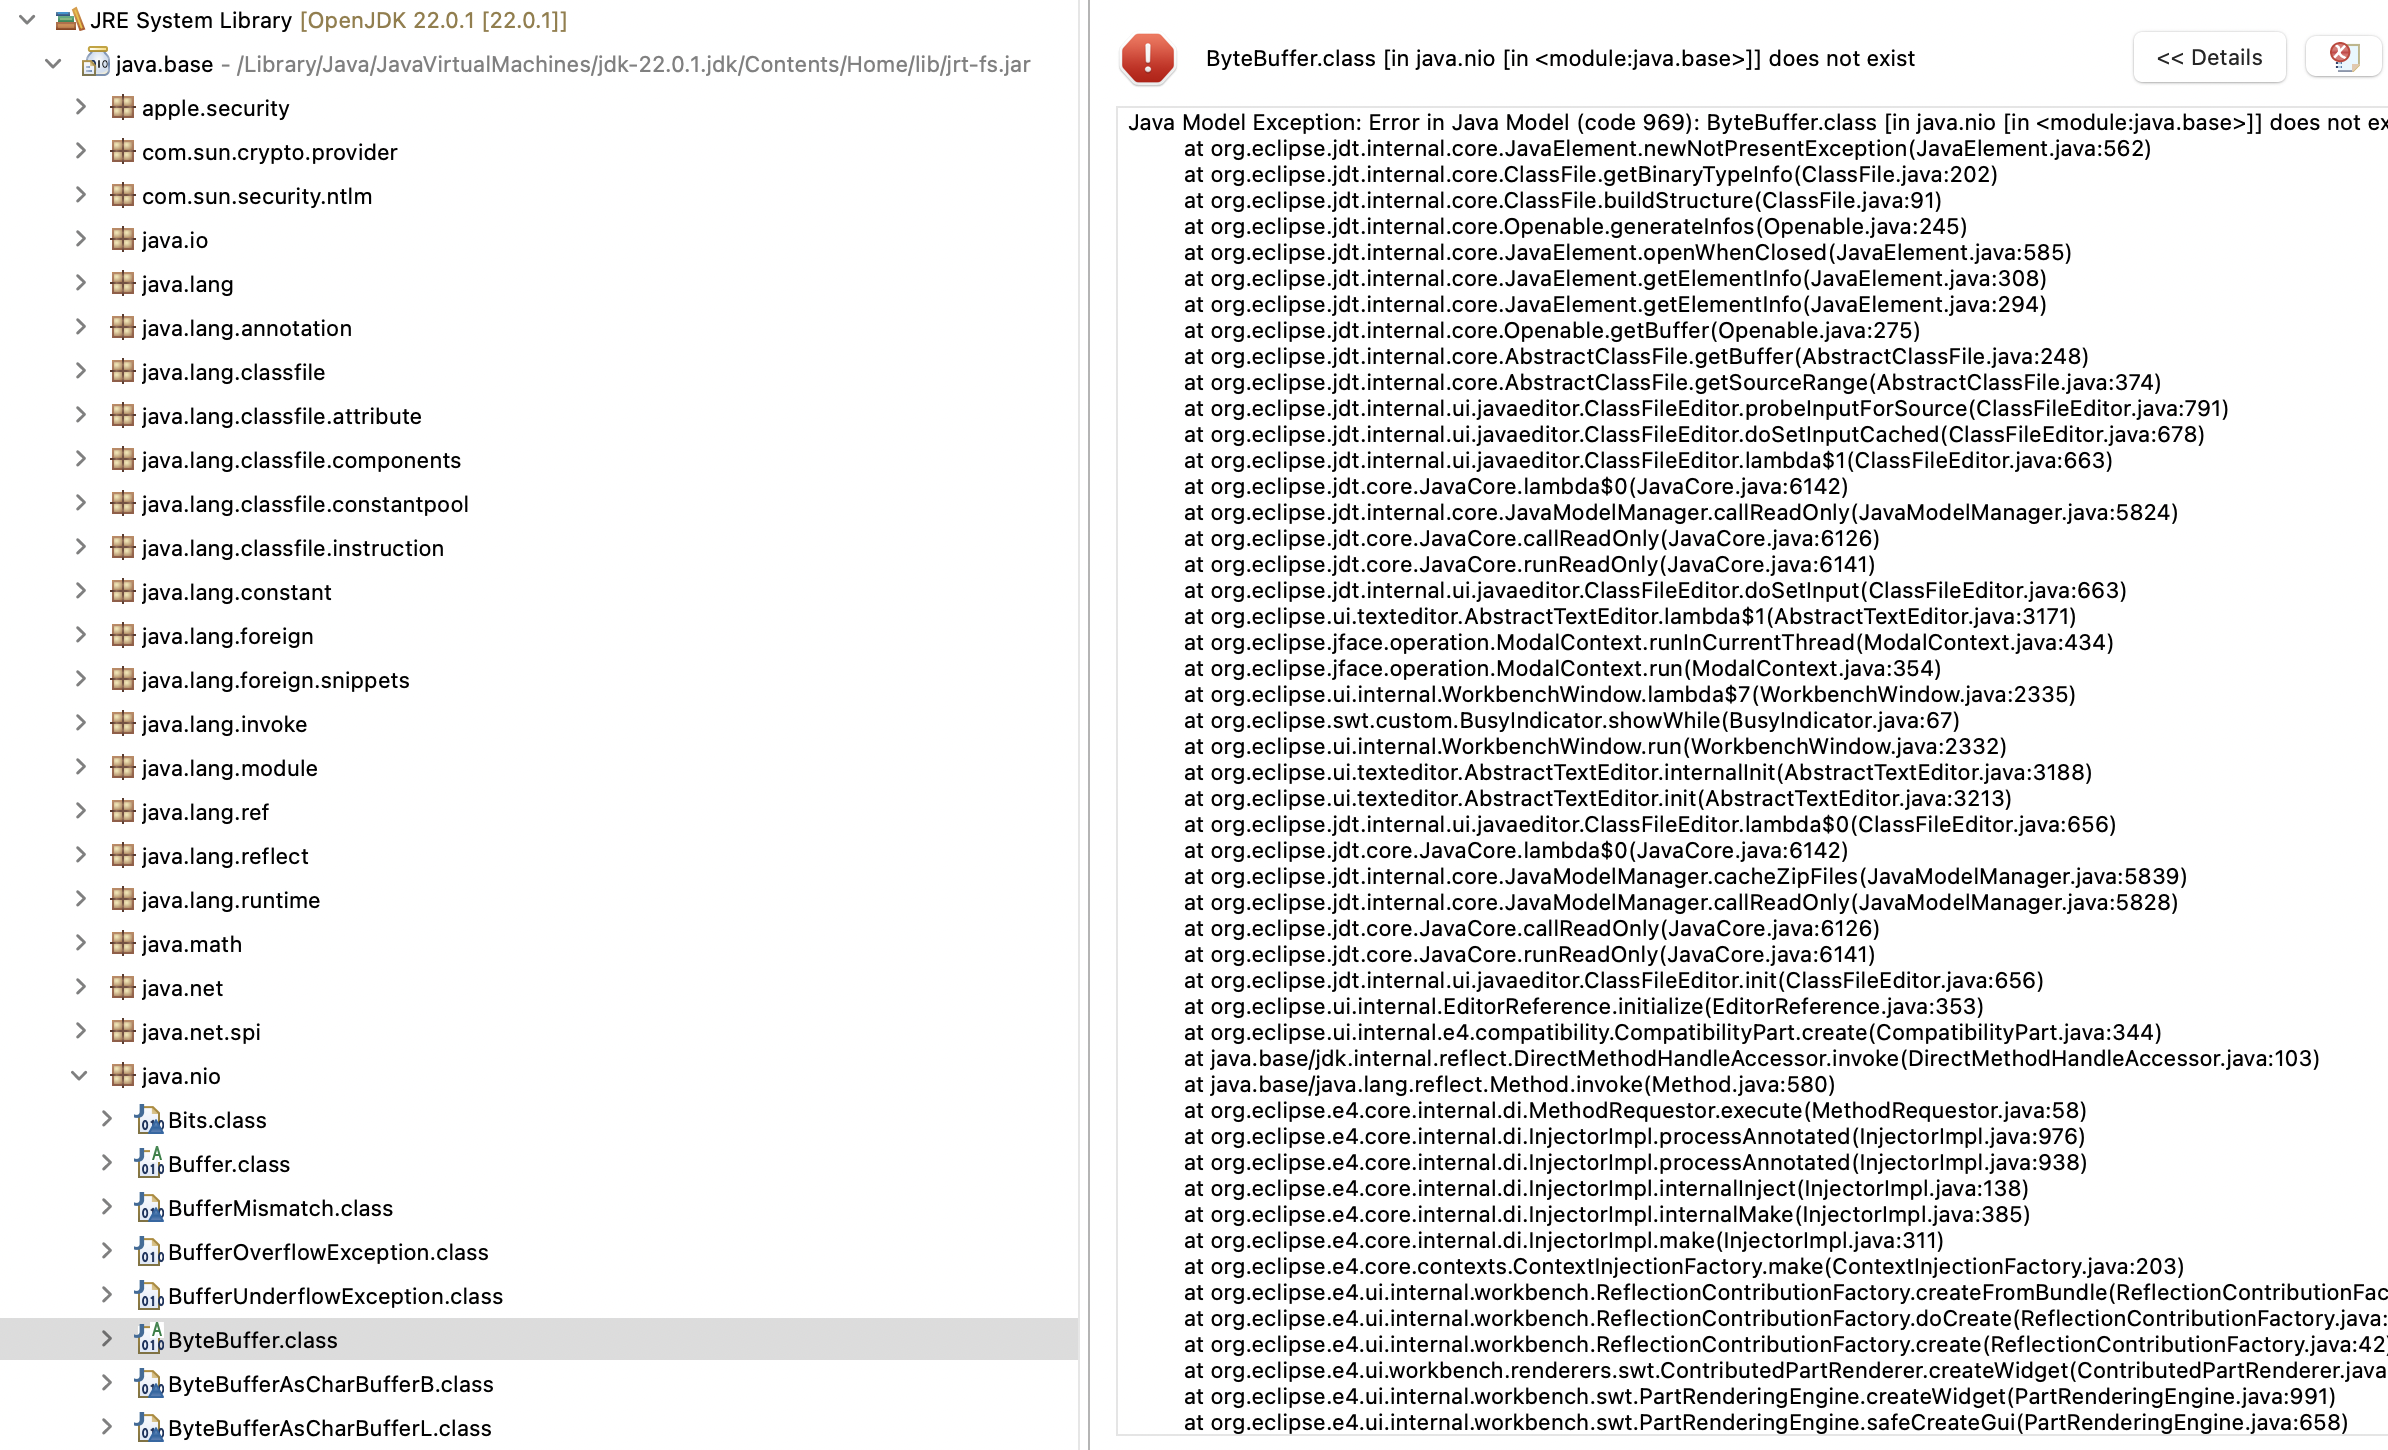The image size is (2388, 1450).
Task: Click the error log icon button
Action: (x=2343, y=57)
